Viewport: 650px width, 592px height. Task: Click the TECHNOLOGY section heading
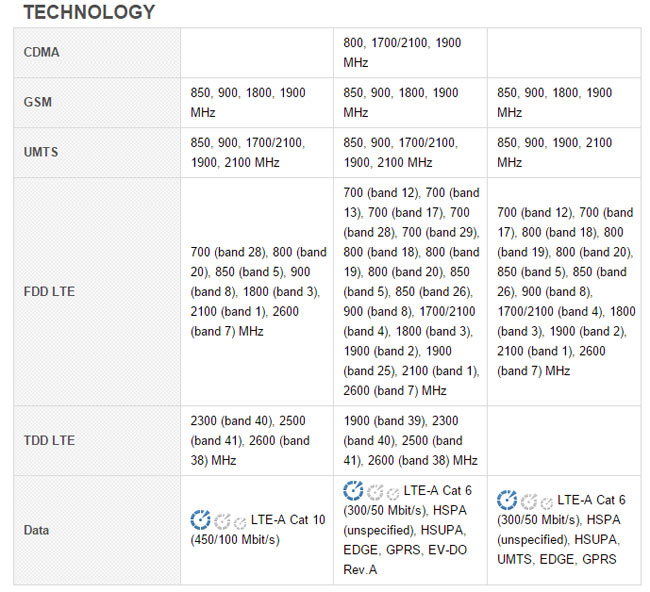pyautogui.click(x=89, y=12)
